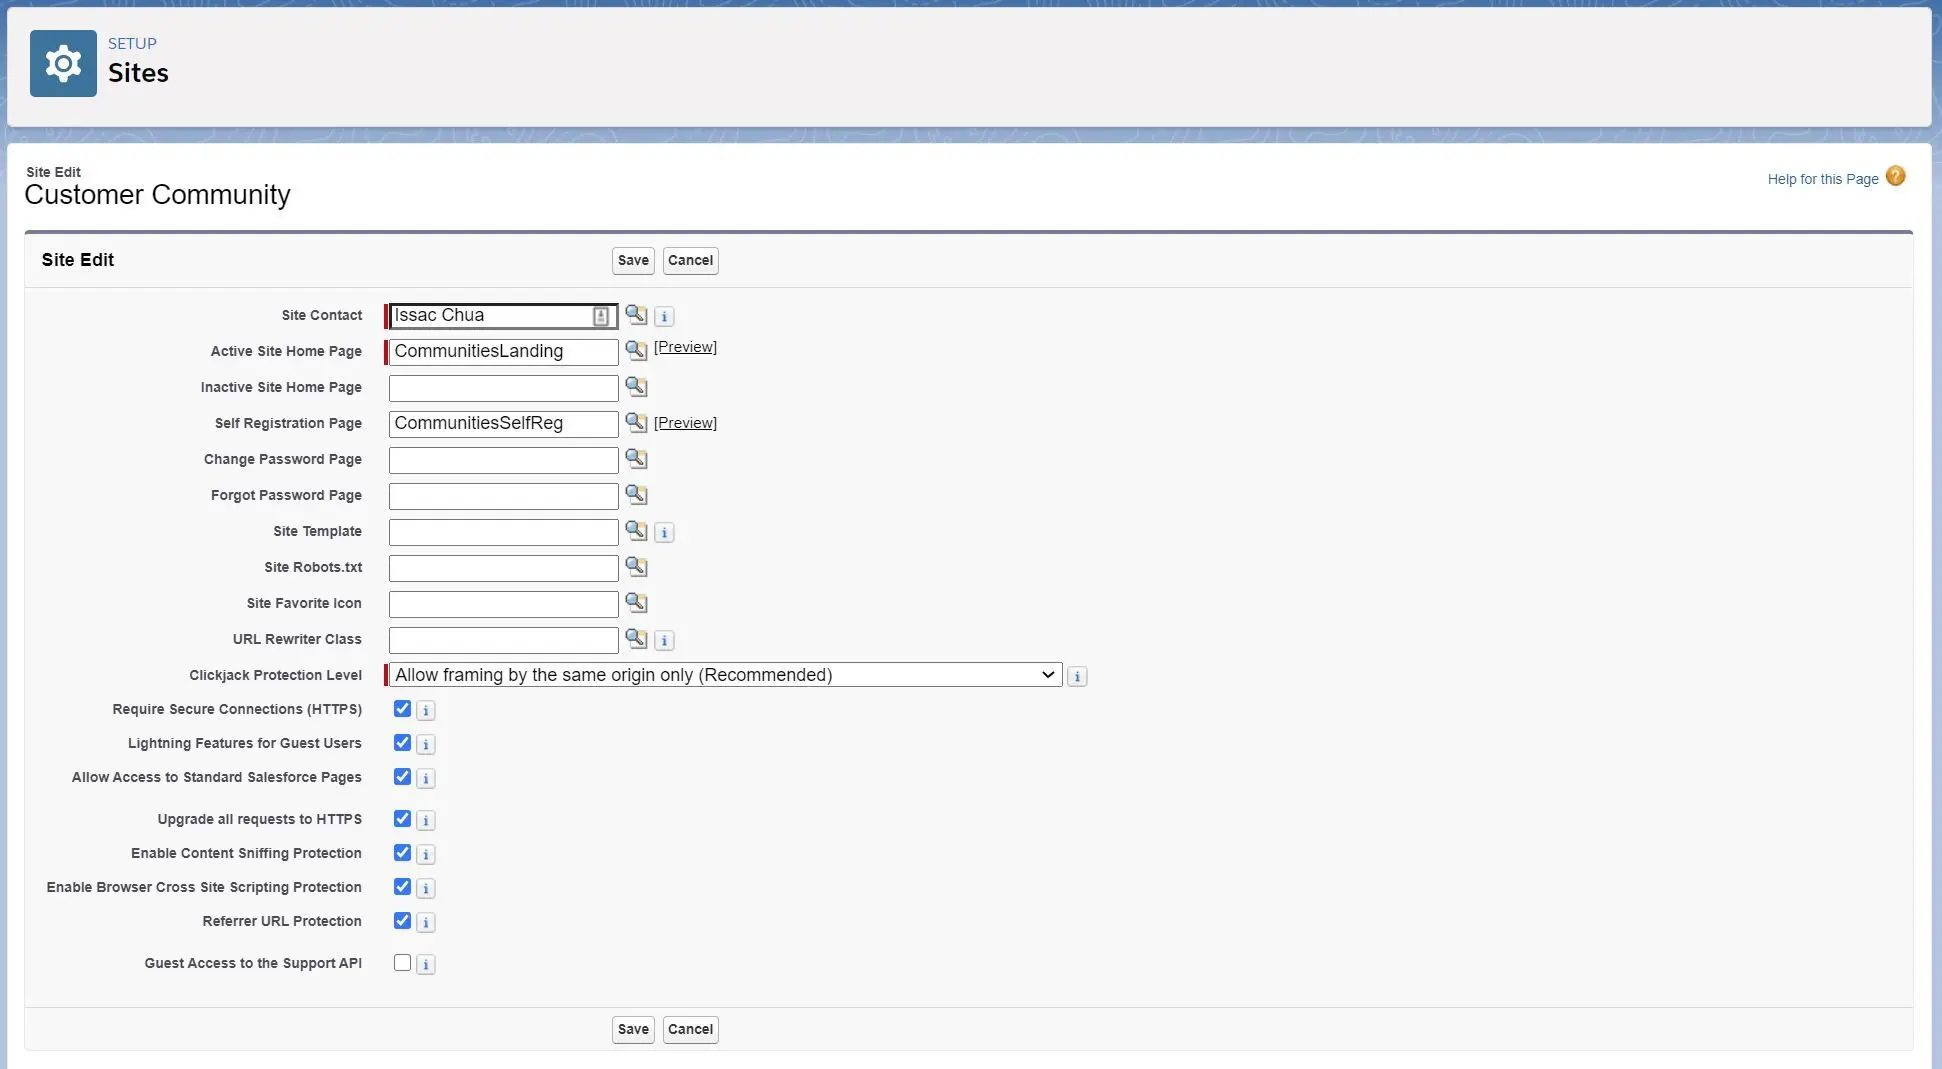1942x1069 pixels.
Task: Show info for Referrer URL Protection
Action: point(425,923)
